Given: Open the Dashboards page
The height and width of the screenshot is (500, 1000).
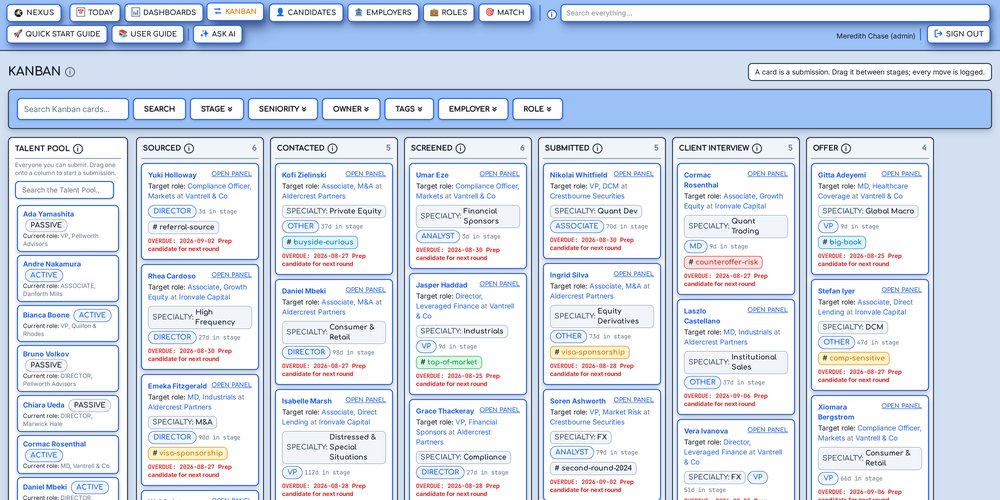Looking at the screenshot, I should tap(164, 13).
